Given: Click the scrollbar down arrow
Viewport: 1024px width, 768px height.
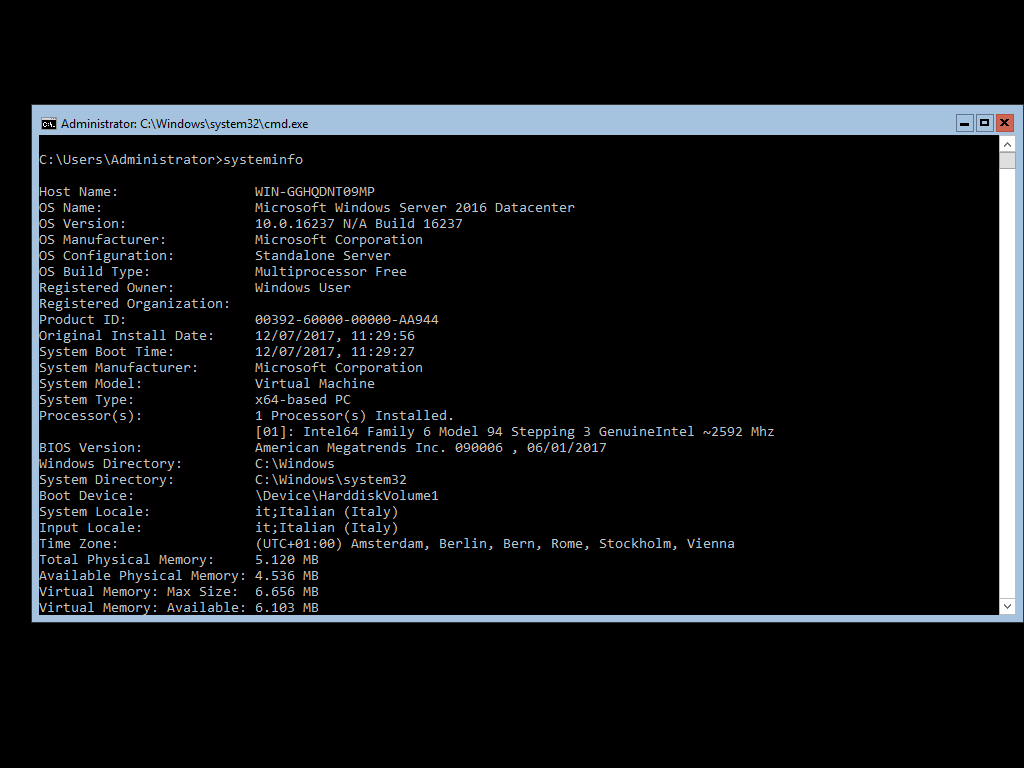Looking at the screenshot, I should click(x=1007, y=606).
